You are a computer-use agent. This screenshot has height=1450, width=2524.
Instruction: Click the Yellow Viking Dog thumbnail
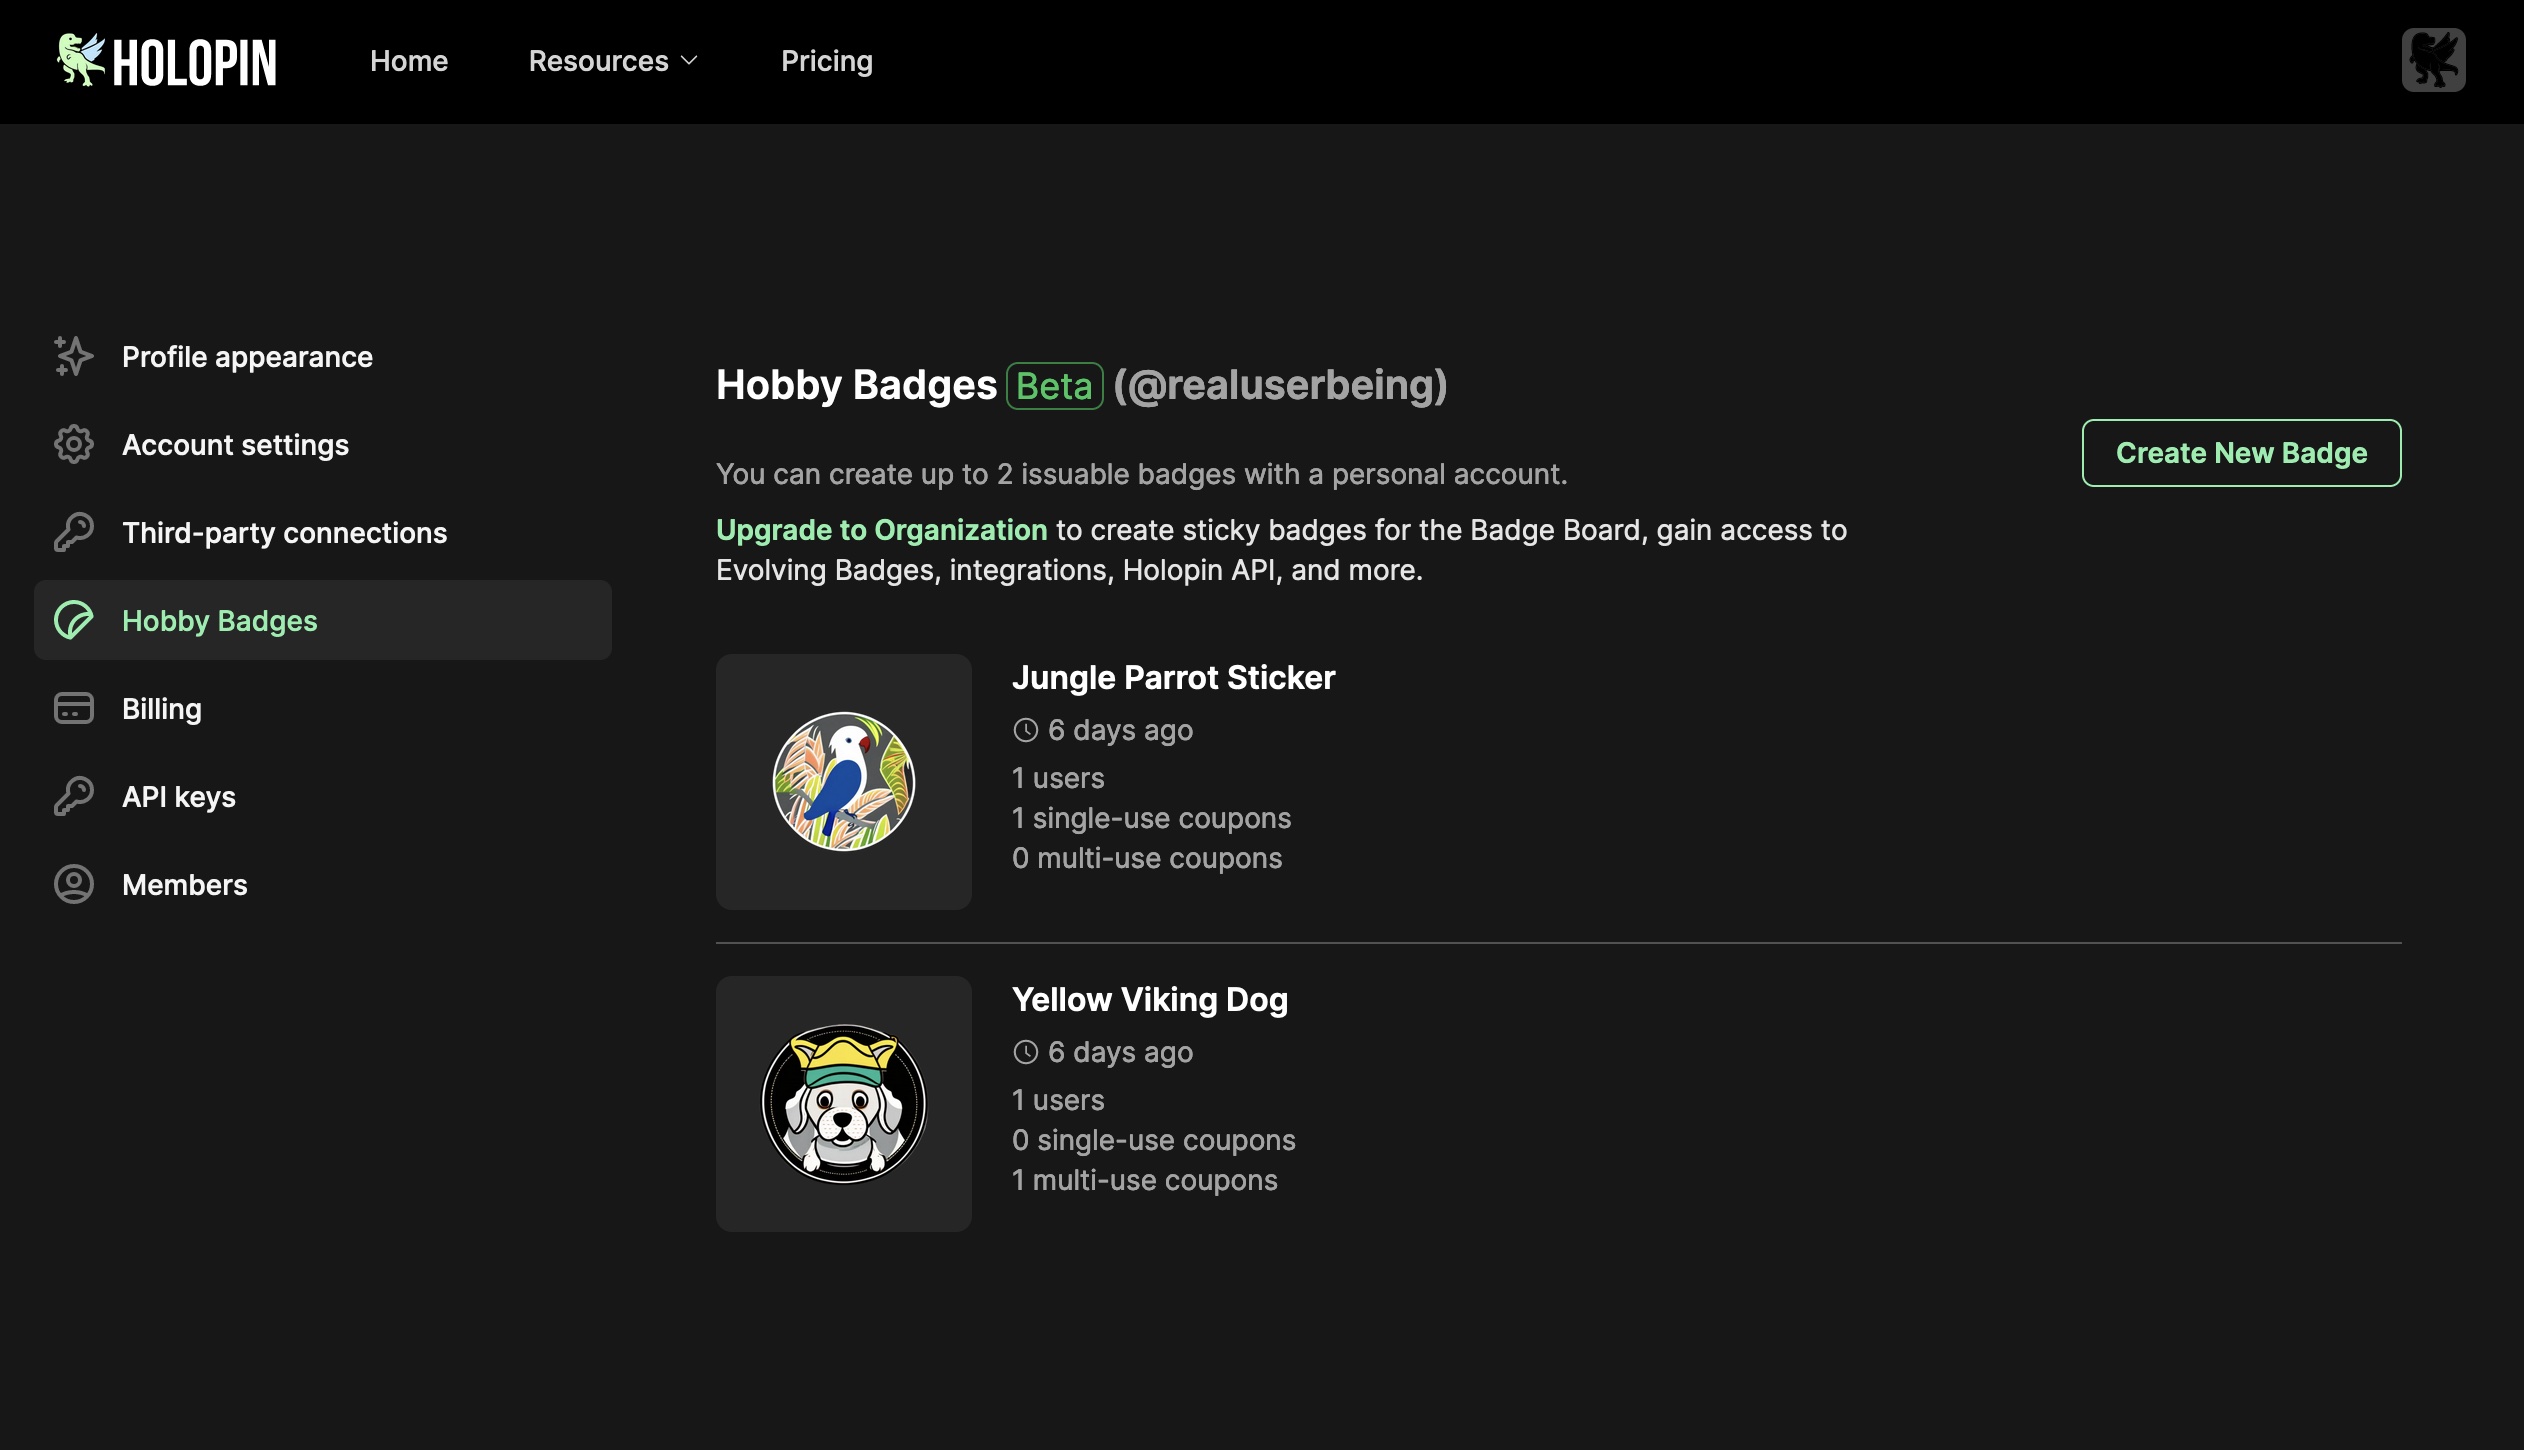tap(844, 1103)
